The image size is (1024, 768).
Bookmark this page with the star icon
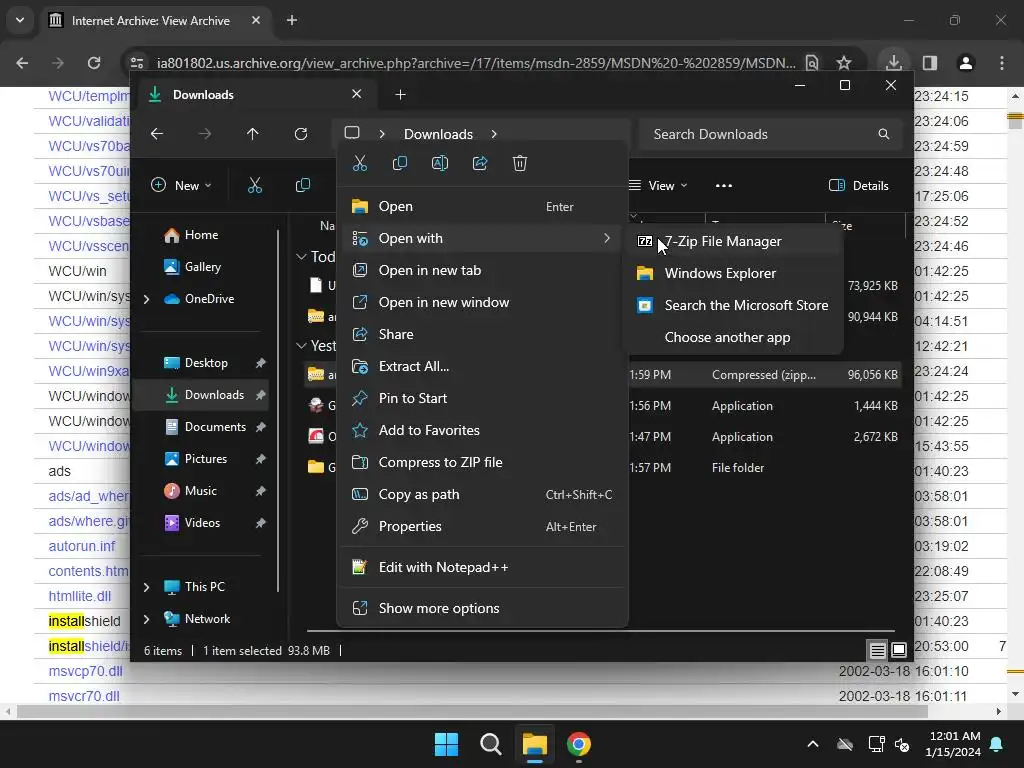point(844,63)
